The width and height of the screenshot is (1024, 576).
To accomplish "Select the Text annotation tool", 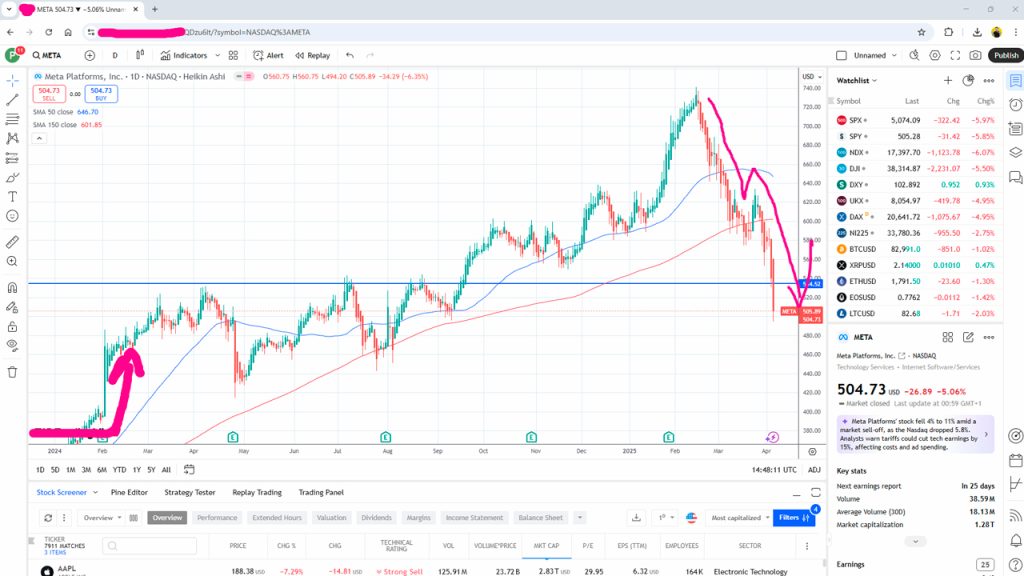I will click(12, 197).
